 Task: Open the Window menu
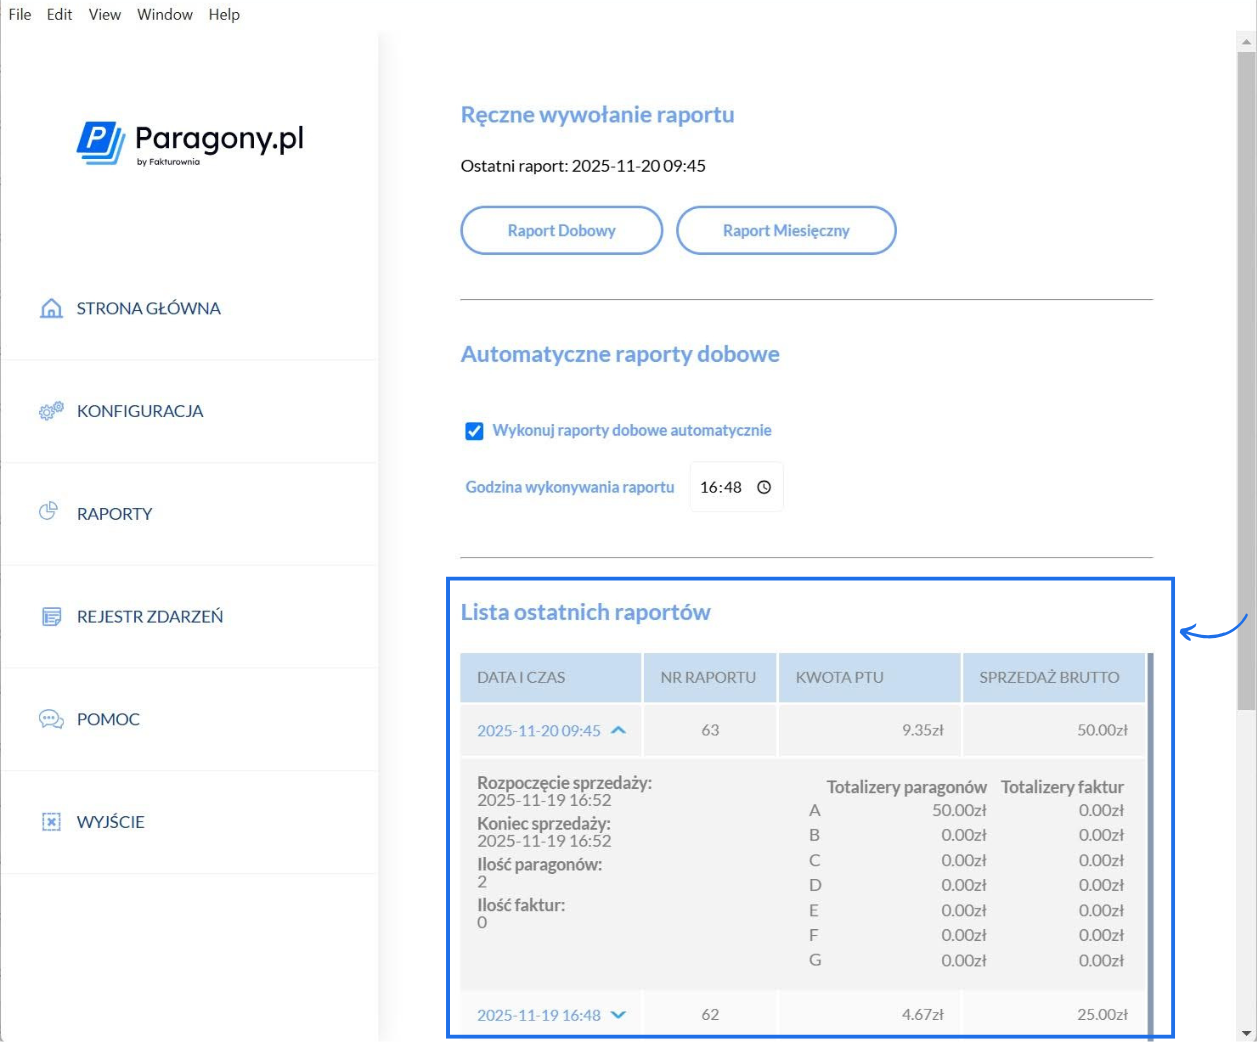[x=165, y=14]
